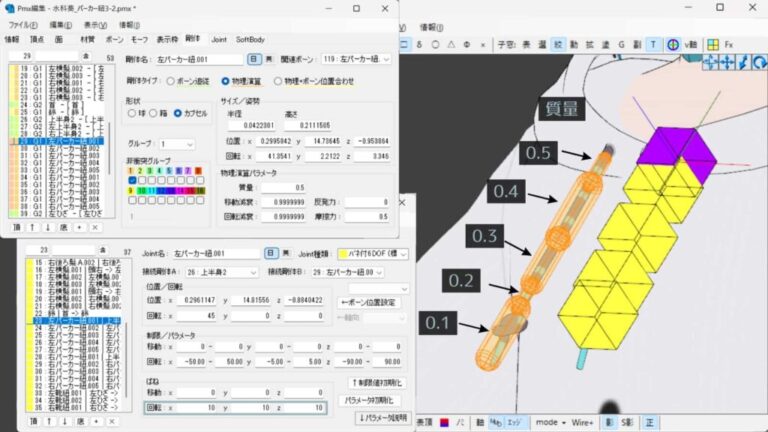Image resolution: width=768 pixels, height=432 pixels.
Task: Click the パラメータ初期化 button
Action: click(x=372, y=398)
